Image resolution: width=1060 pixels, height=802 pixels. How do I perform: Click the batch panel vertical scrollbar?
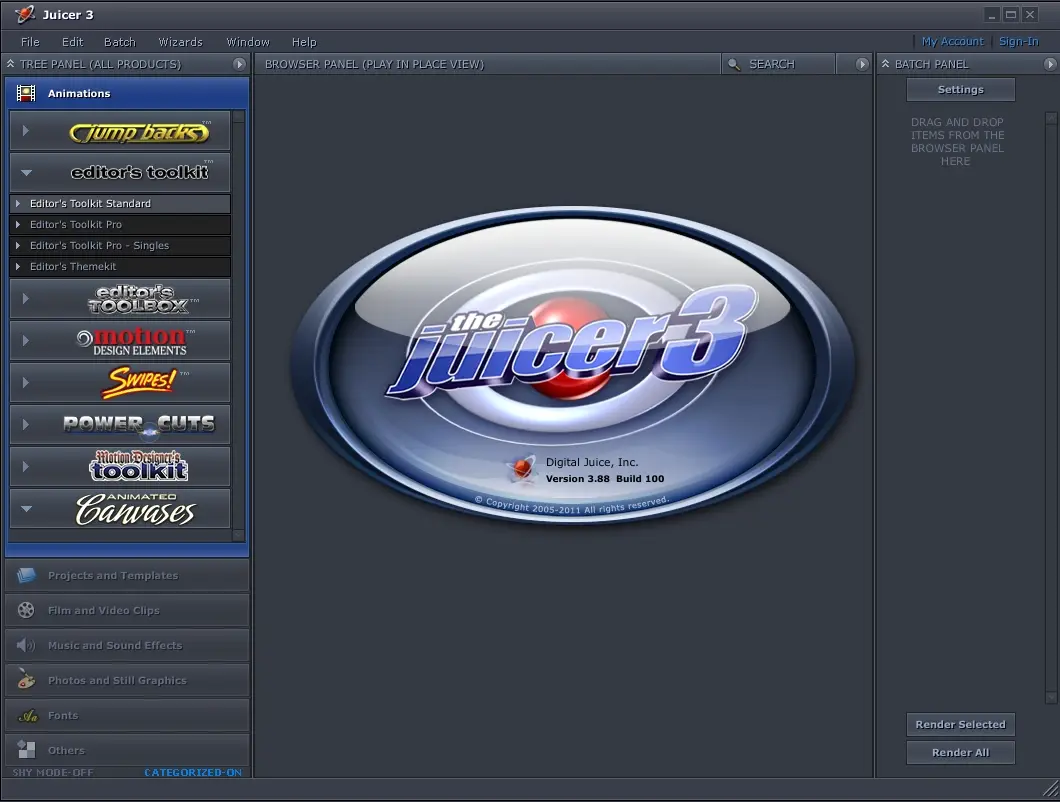(1051, 408)
